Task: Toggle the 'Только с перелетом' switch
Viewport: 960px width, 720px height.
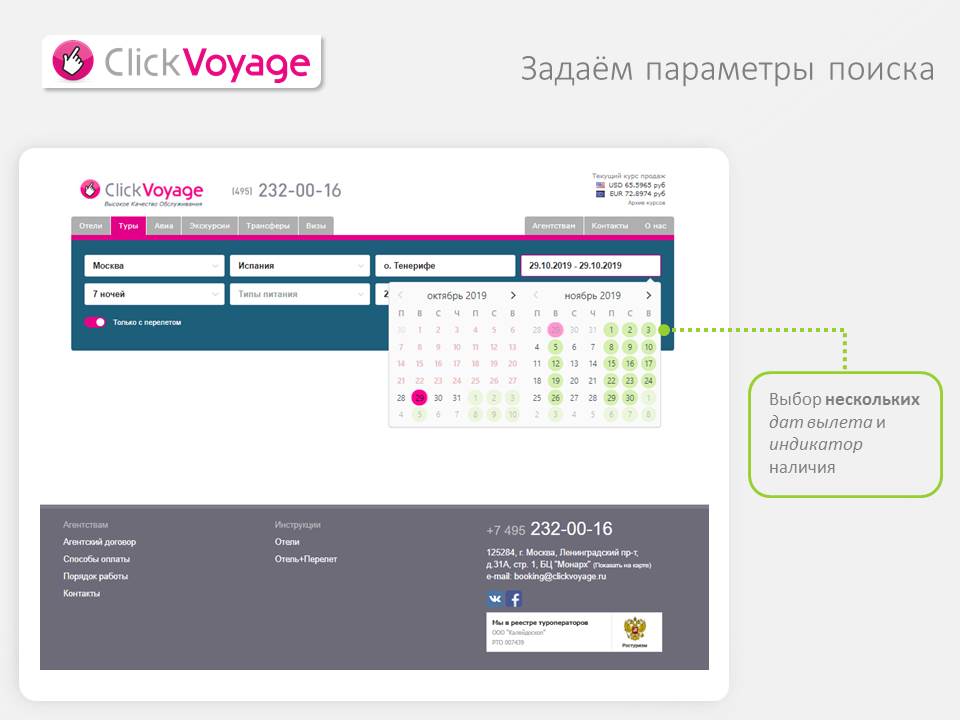Action: 95,322
